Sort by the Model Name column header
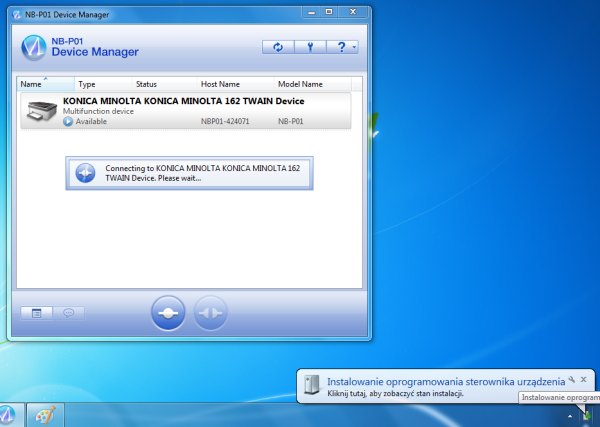The width and height of the screenshot is (600, 427). coord(313,84)
